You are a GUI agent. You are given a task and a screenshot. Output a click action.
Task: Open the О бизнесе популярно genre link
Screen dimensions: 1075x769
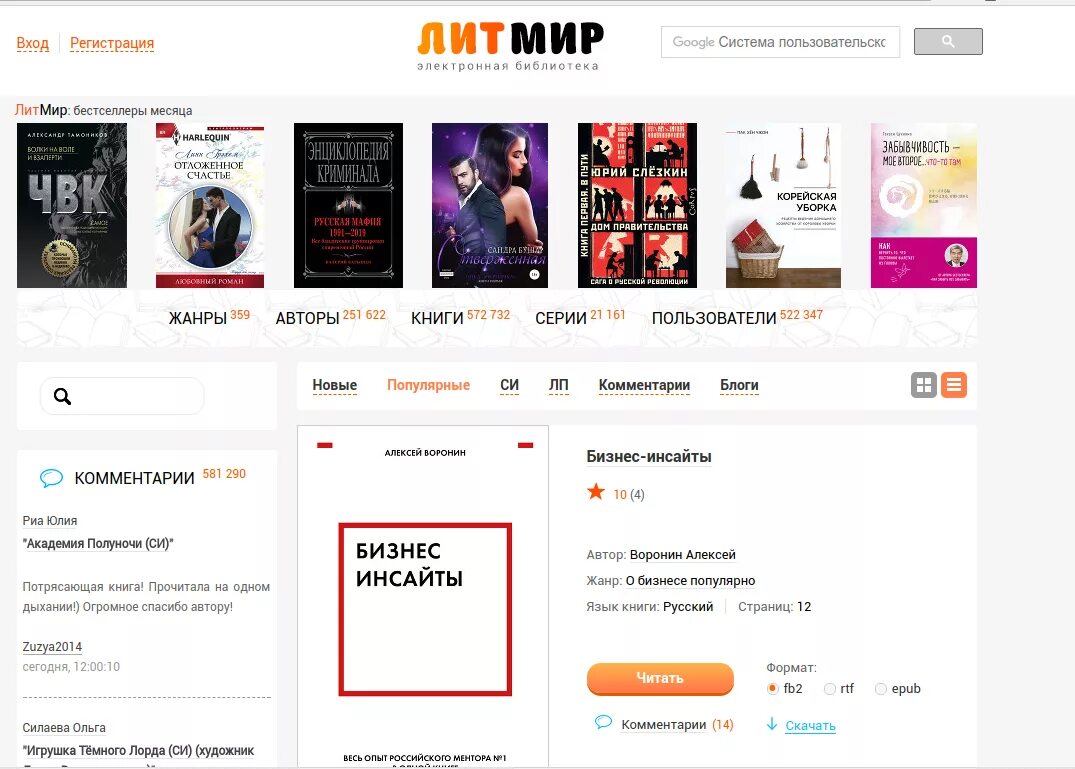(690, 581)
